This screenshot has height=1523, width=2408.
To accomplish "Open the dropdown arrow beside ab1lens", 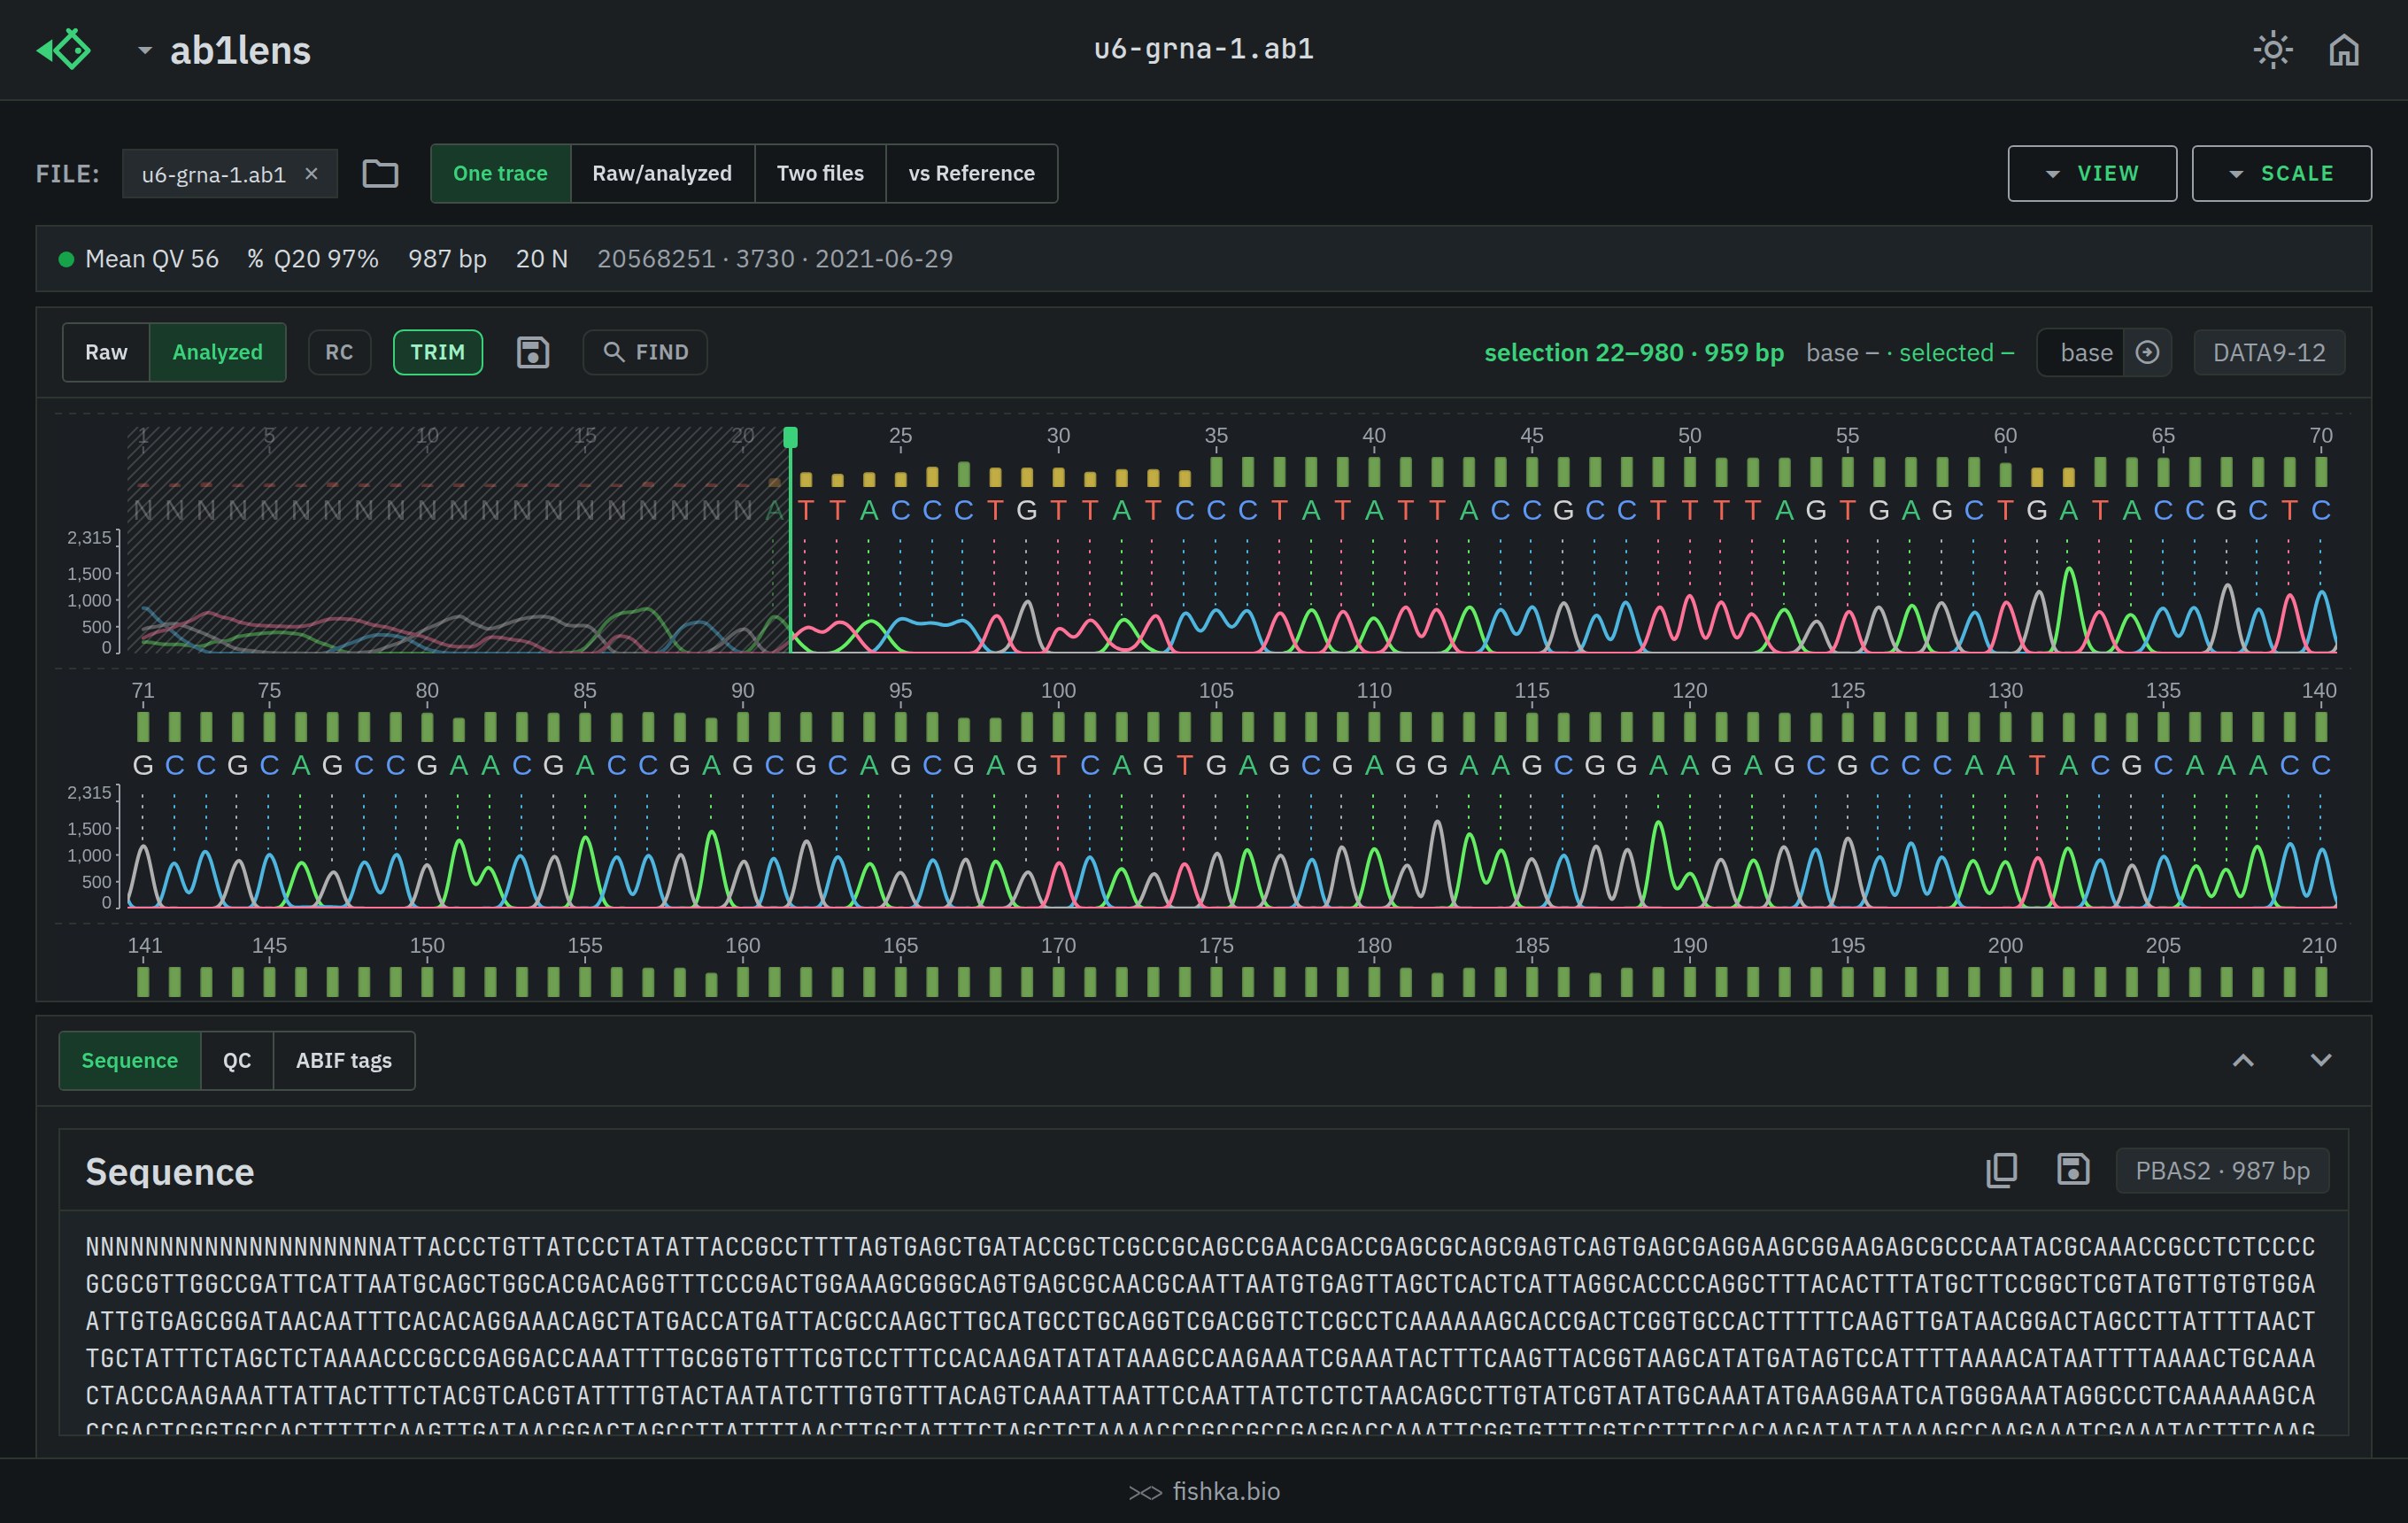I will pyautogui.click(x=145, y=50).
